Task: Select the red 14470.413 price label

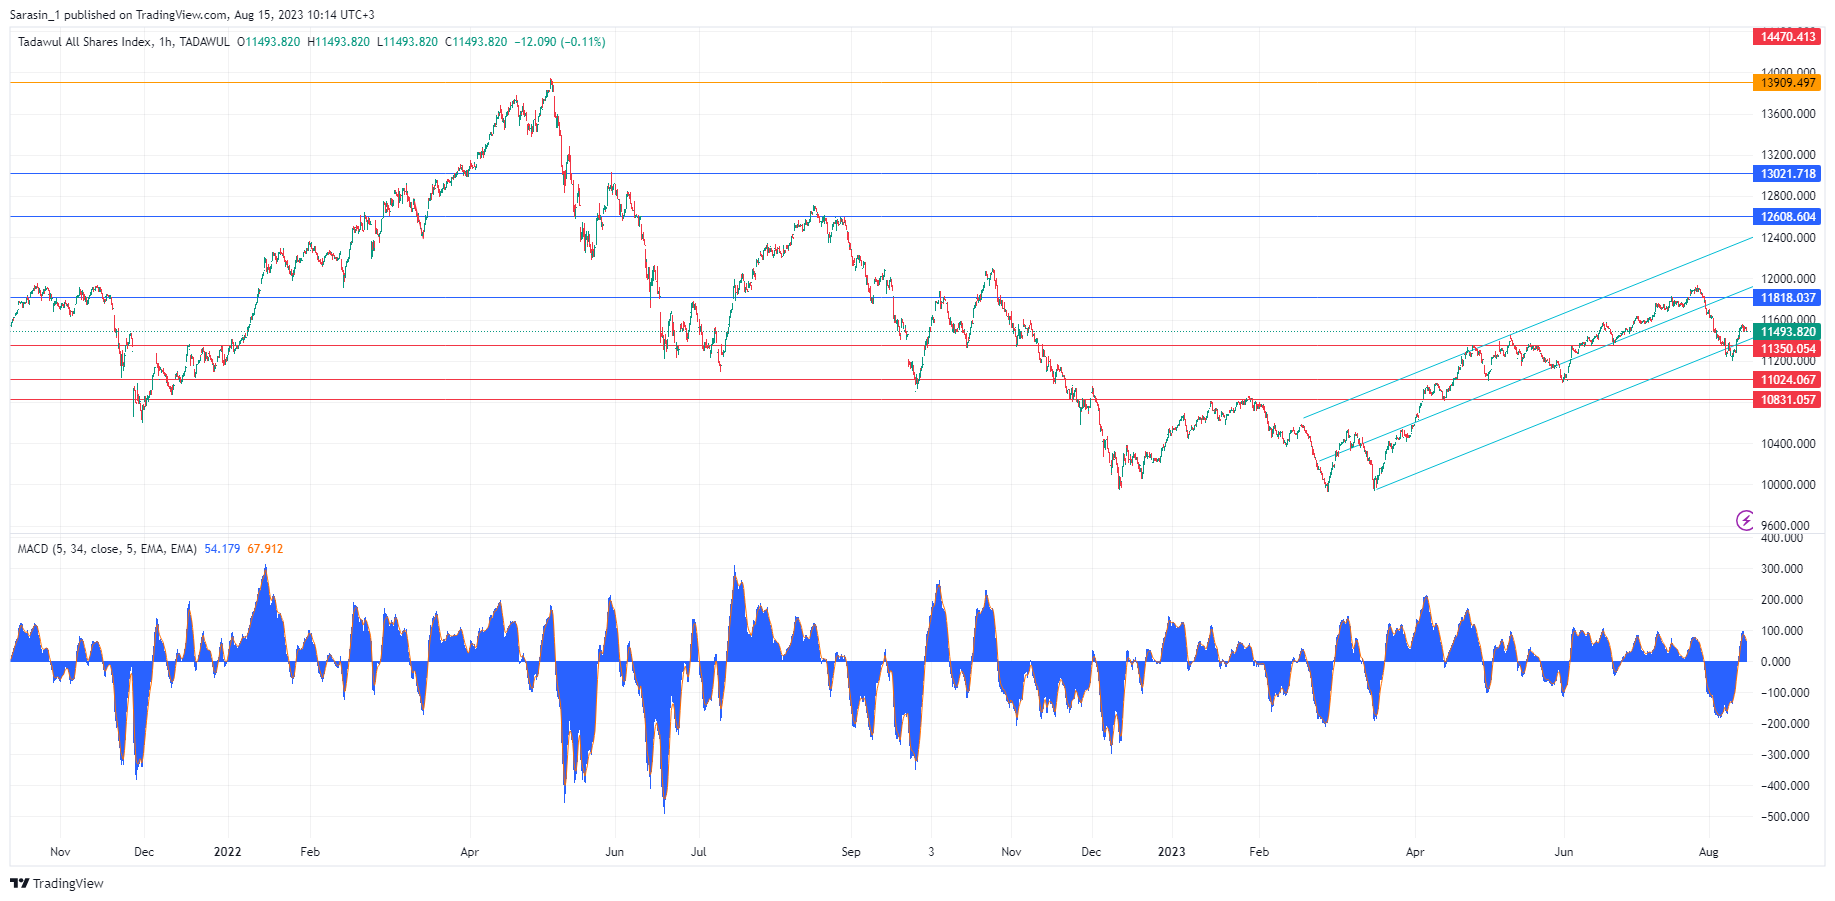Action: [x=1787, y=37]
